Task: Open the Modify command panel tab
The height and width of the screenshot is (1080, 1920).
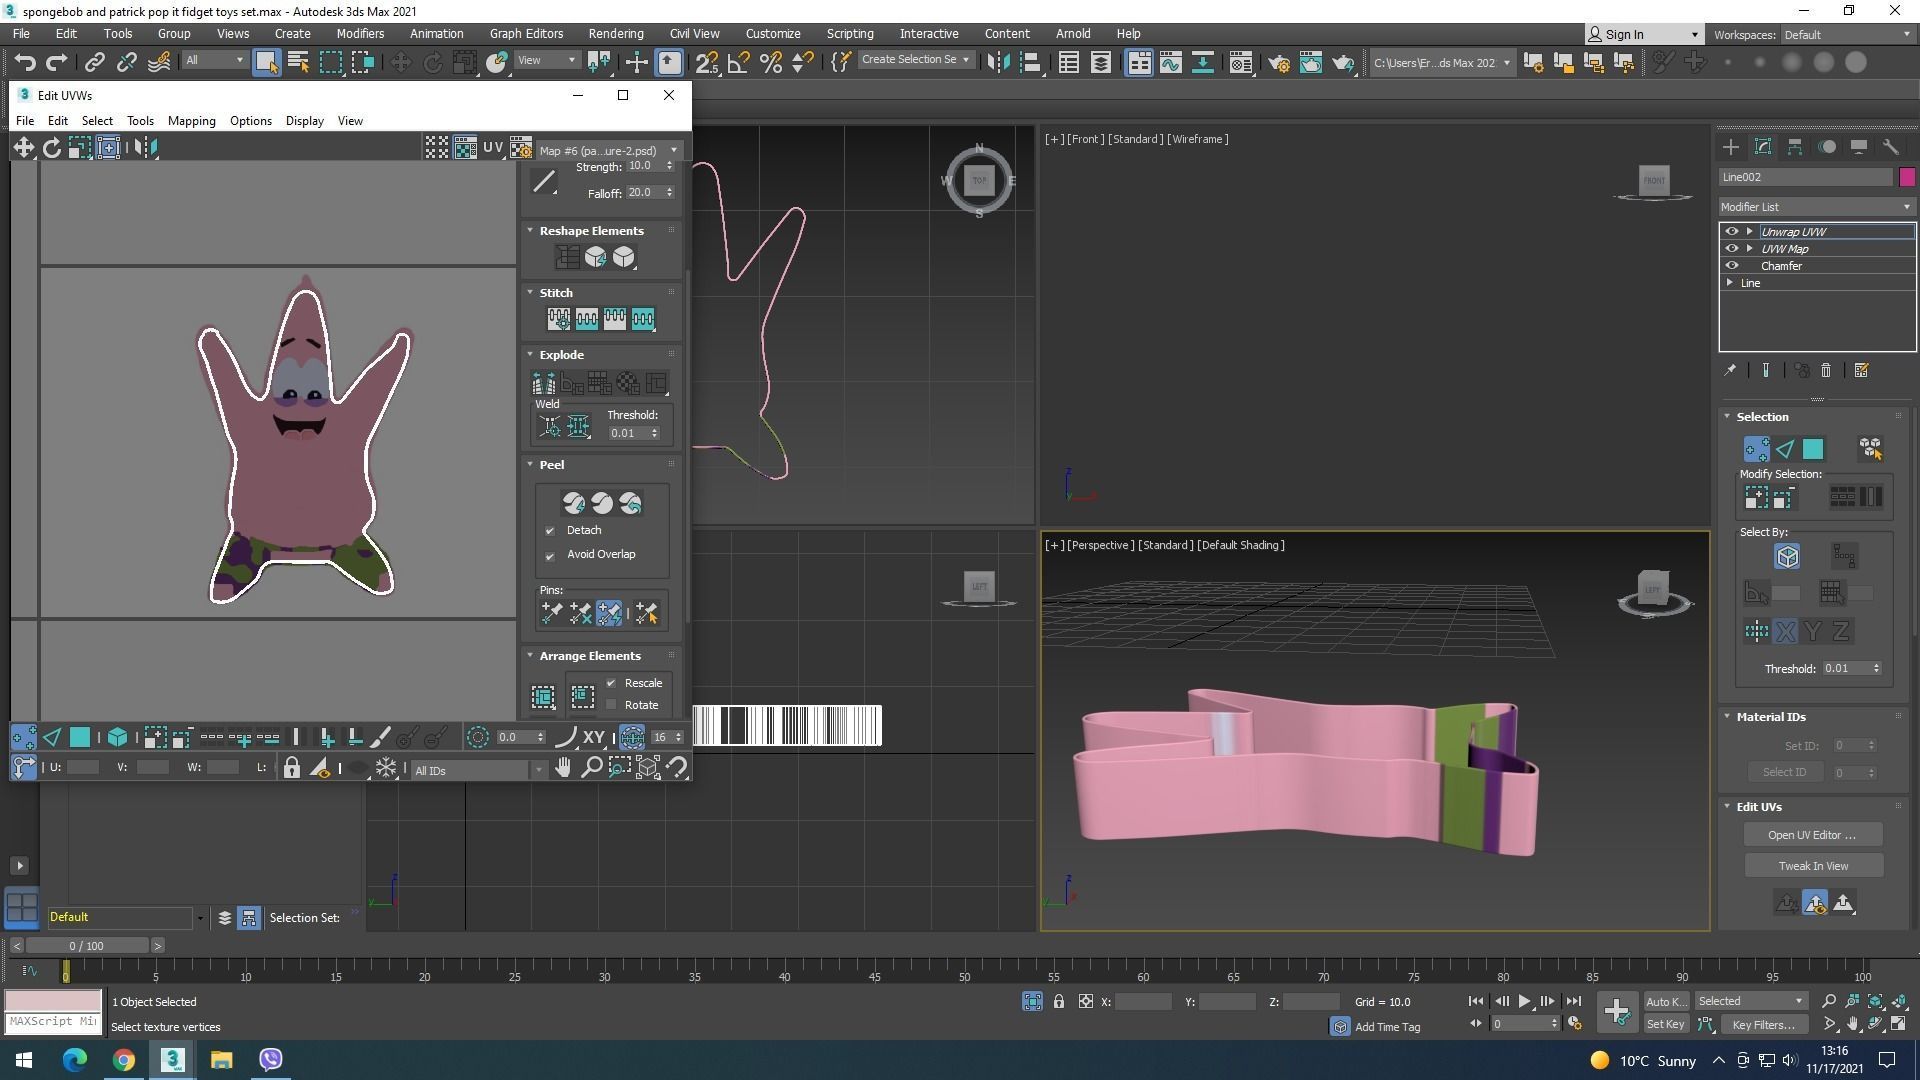Action: [x=1763, y=147]
